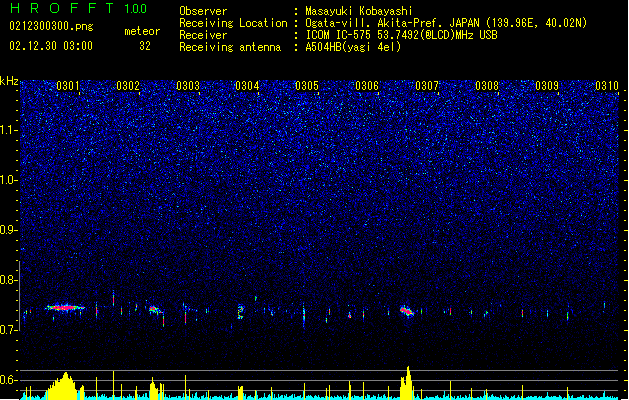Image resolution: width=629 pixels, height=400 pixels.
Task: Click the 0301 time marker
Action: tap(68, 85)
